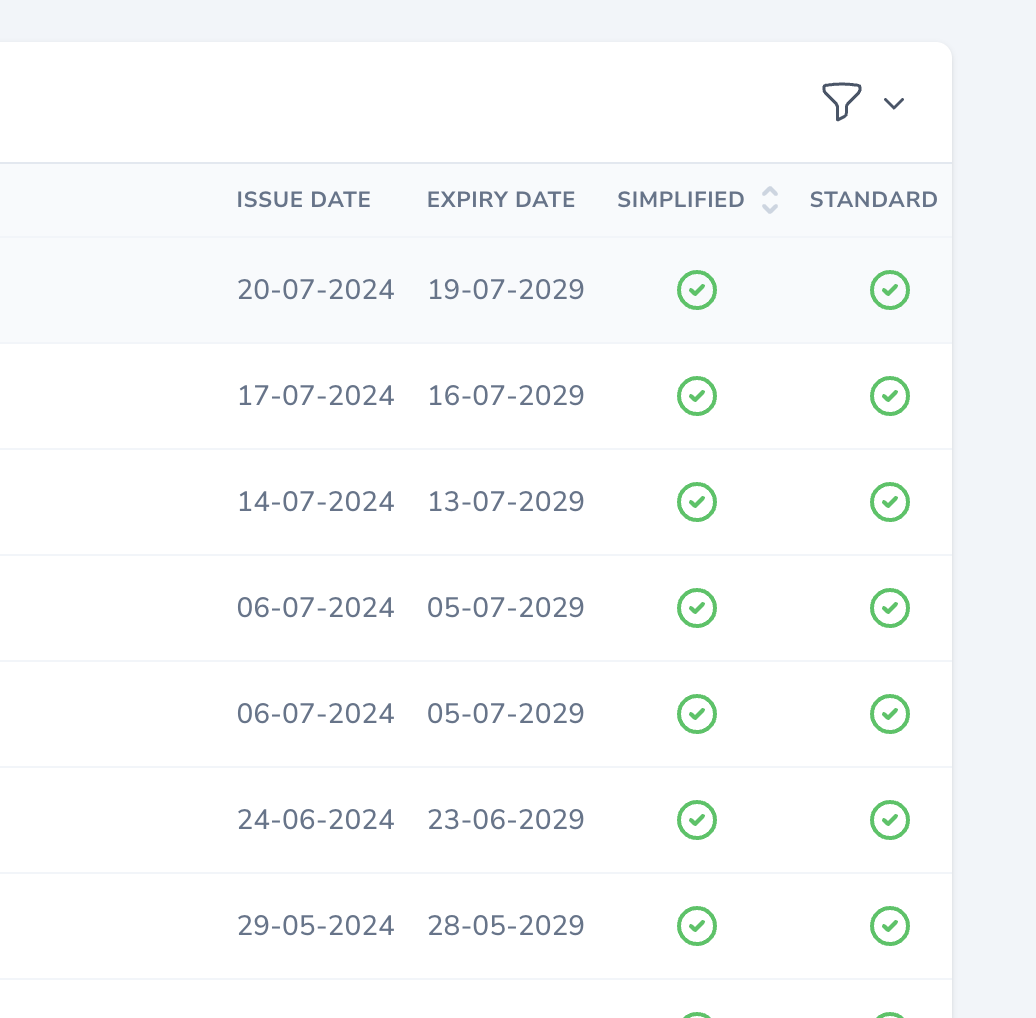This screenshot has width=1036, height=1018.
Task: Click Standard status icon for the 24-06-2024 row
Action: [x=889, y=820]
